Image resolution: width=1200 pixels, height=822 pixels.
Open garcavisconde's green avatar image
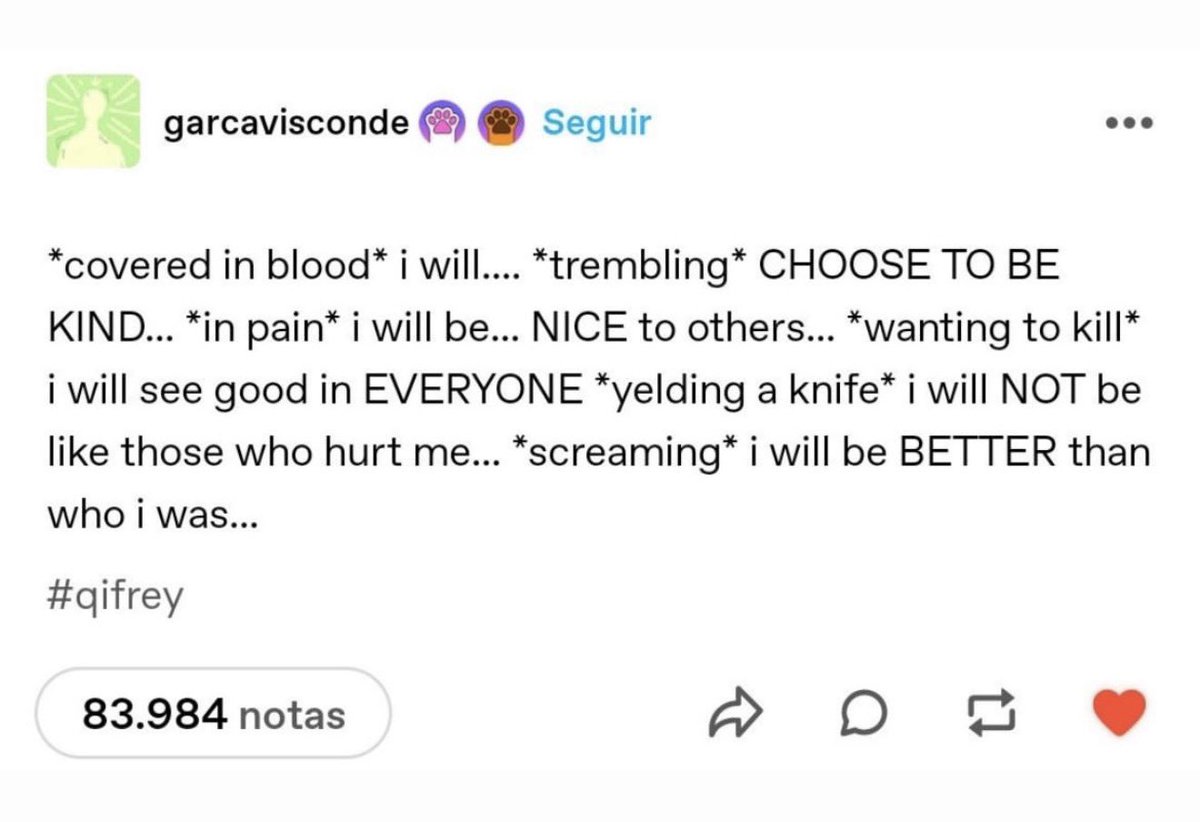[x=90, y=120]
